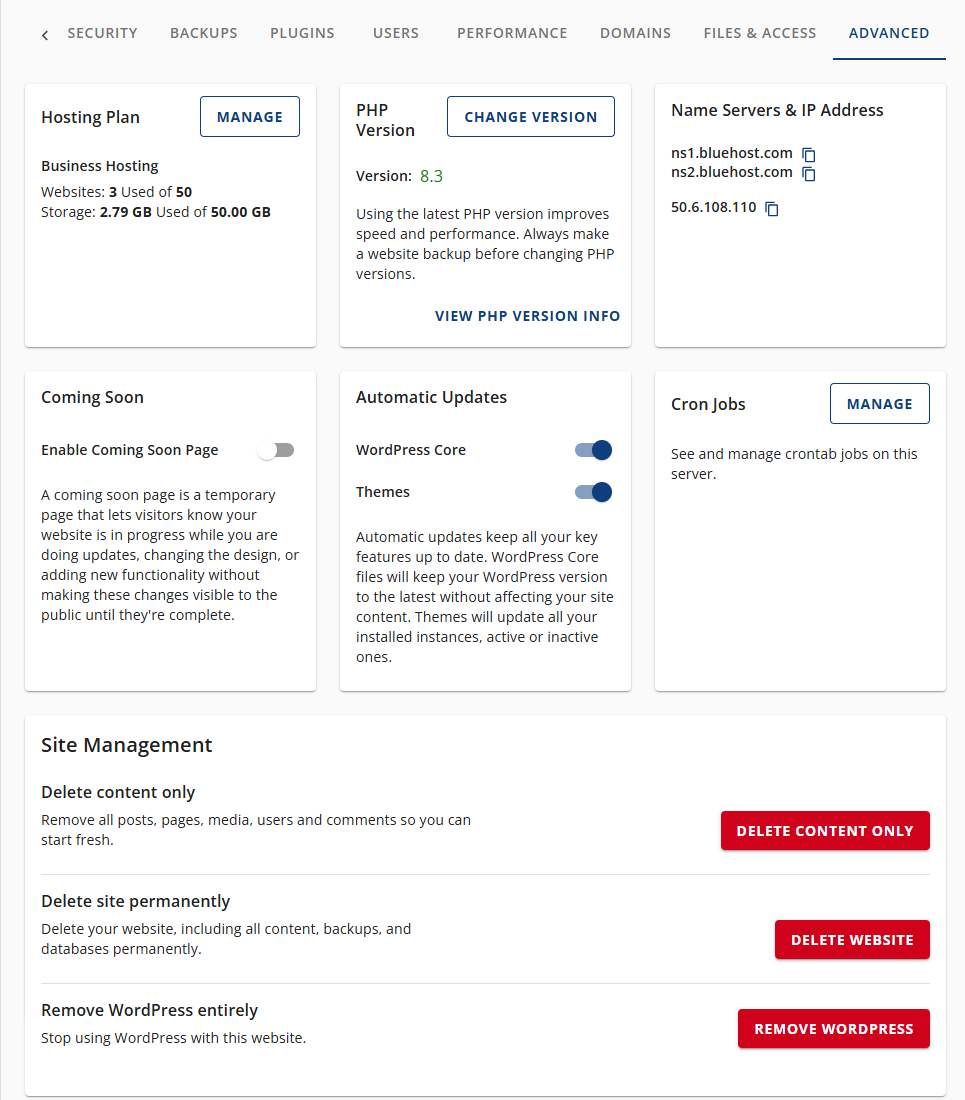Change the PHP version
Viewport: 965px width, 1100px height.
530,116
